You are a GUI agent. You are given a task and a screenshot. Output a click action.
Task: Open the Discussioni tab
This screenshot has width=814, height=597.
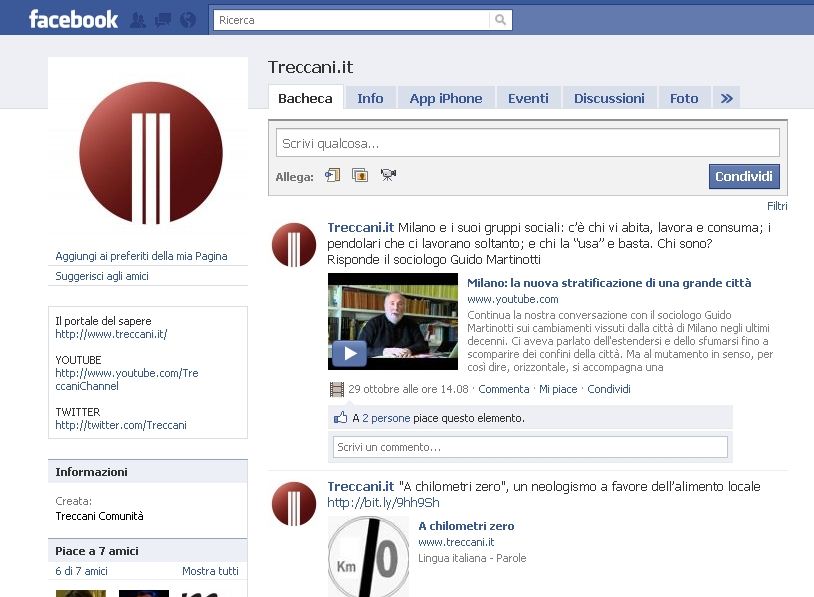pos(609,98)
